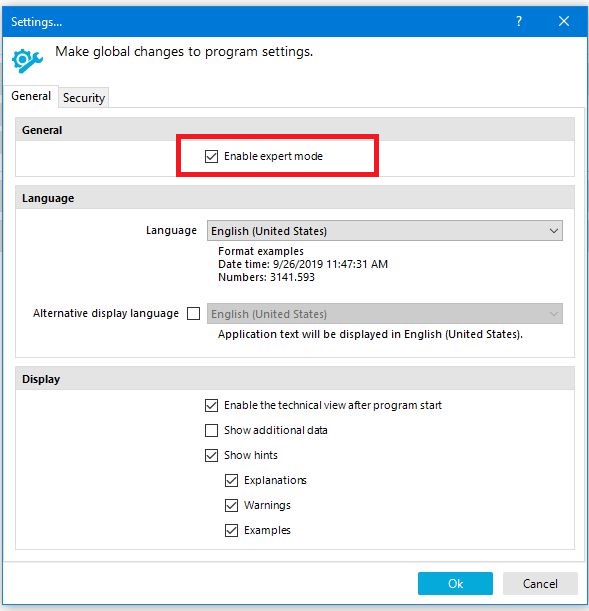Viewport: 589px width, 611px height.
Task: Open the Security tab
Action: (x=84, y=97)
